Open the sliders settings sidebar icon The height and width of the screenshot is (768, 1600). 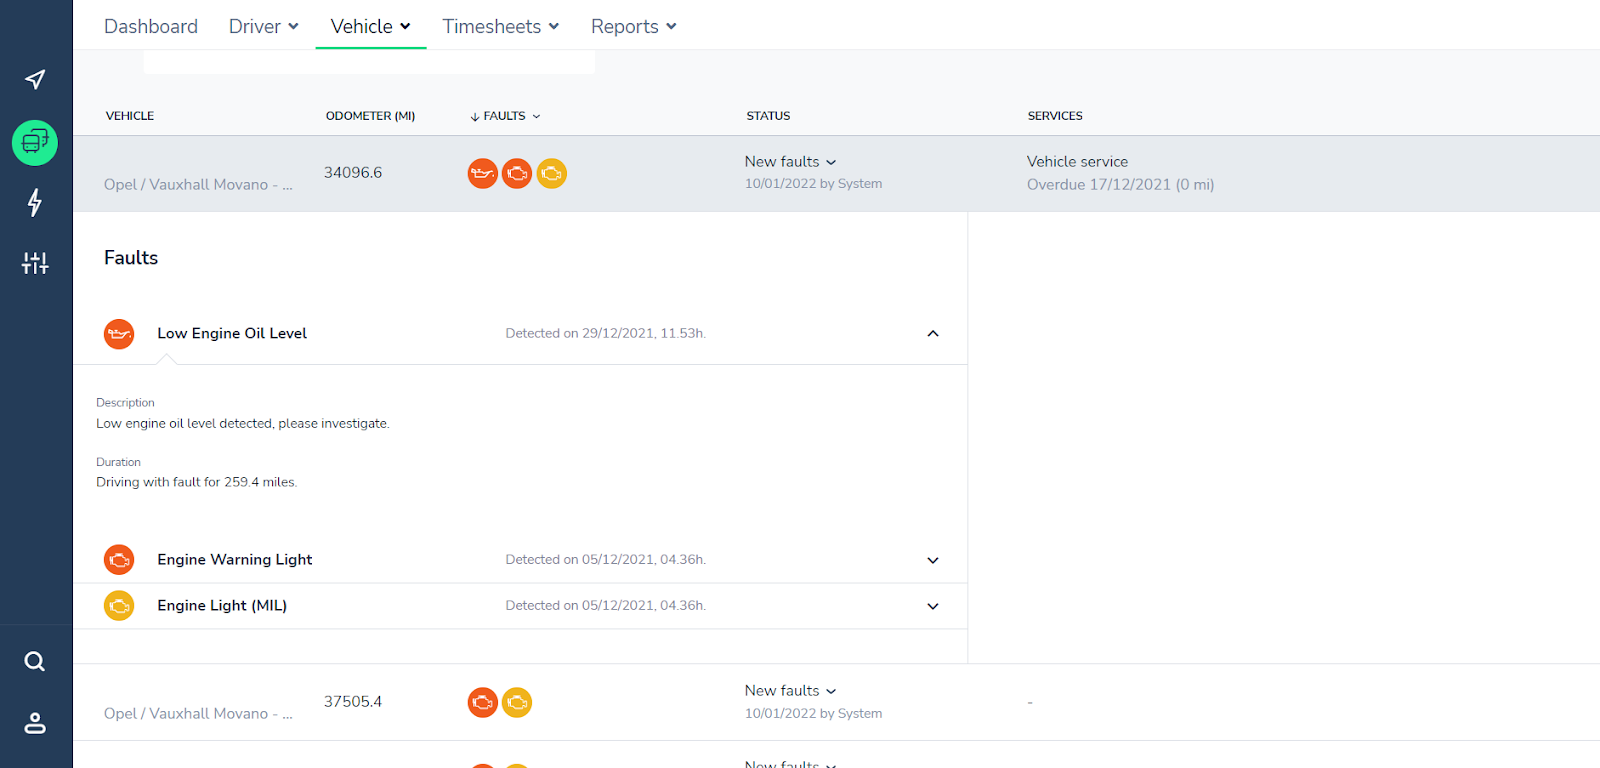35,263
